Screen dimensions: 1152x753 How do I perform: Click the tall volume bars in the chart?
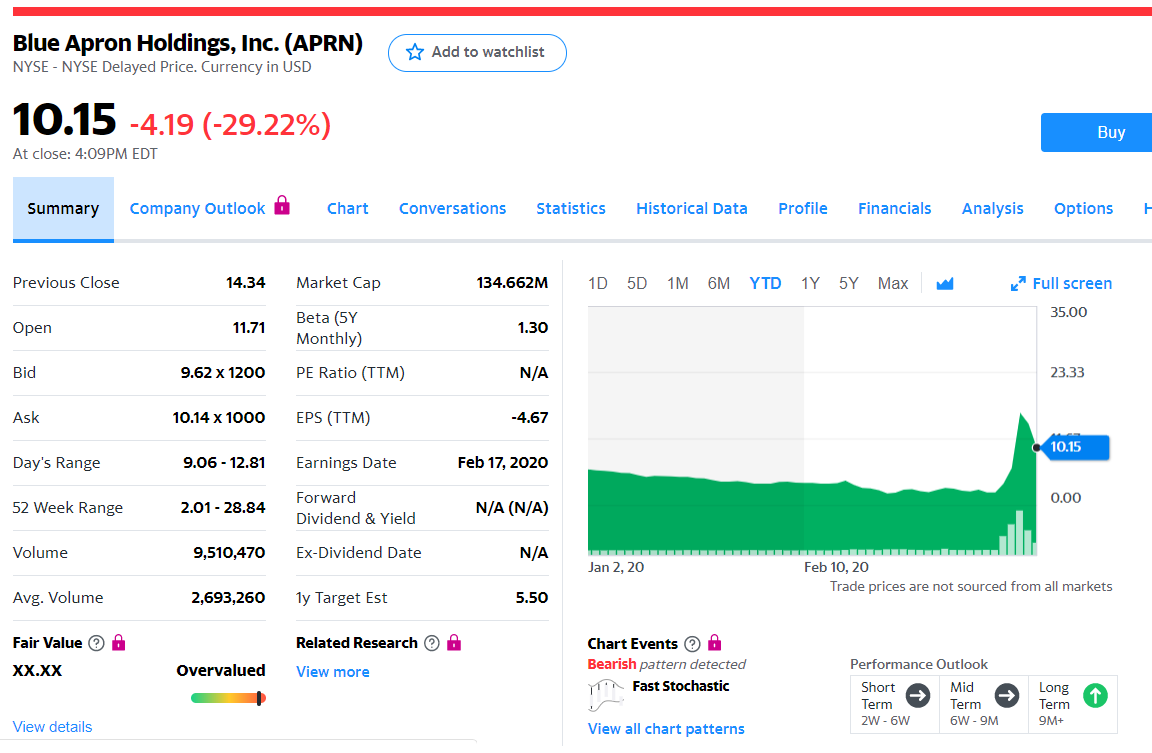coord(1018,533)
